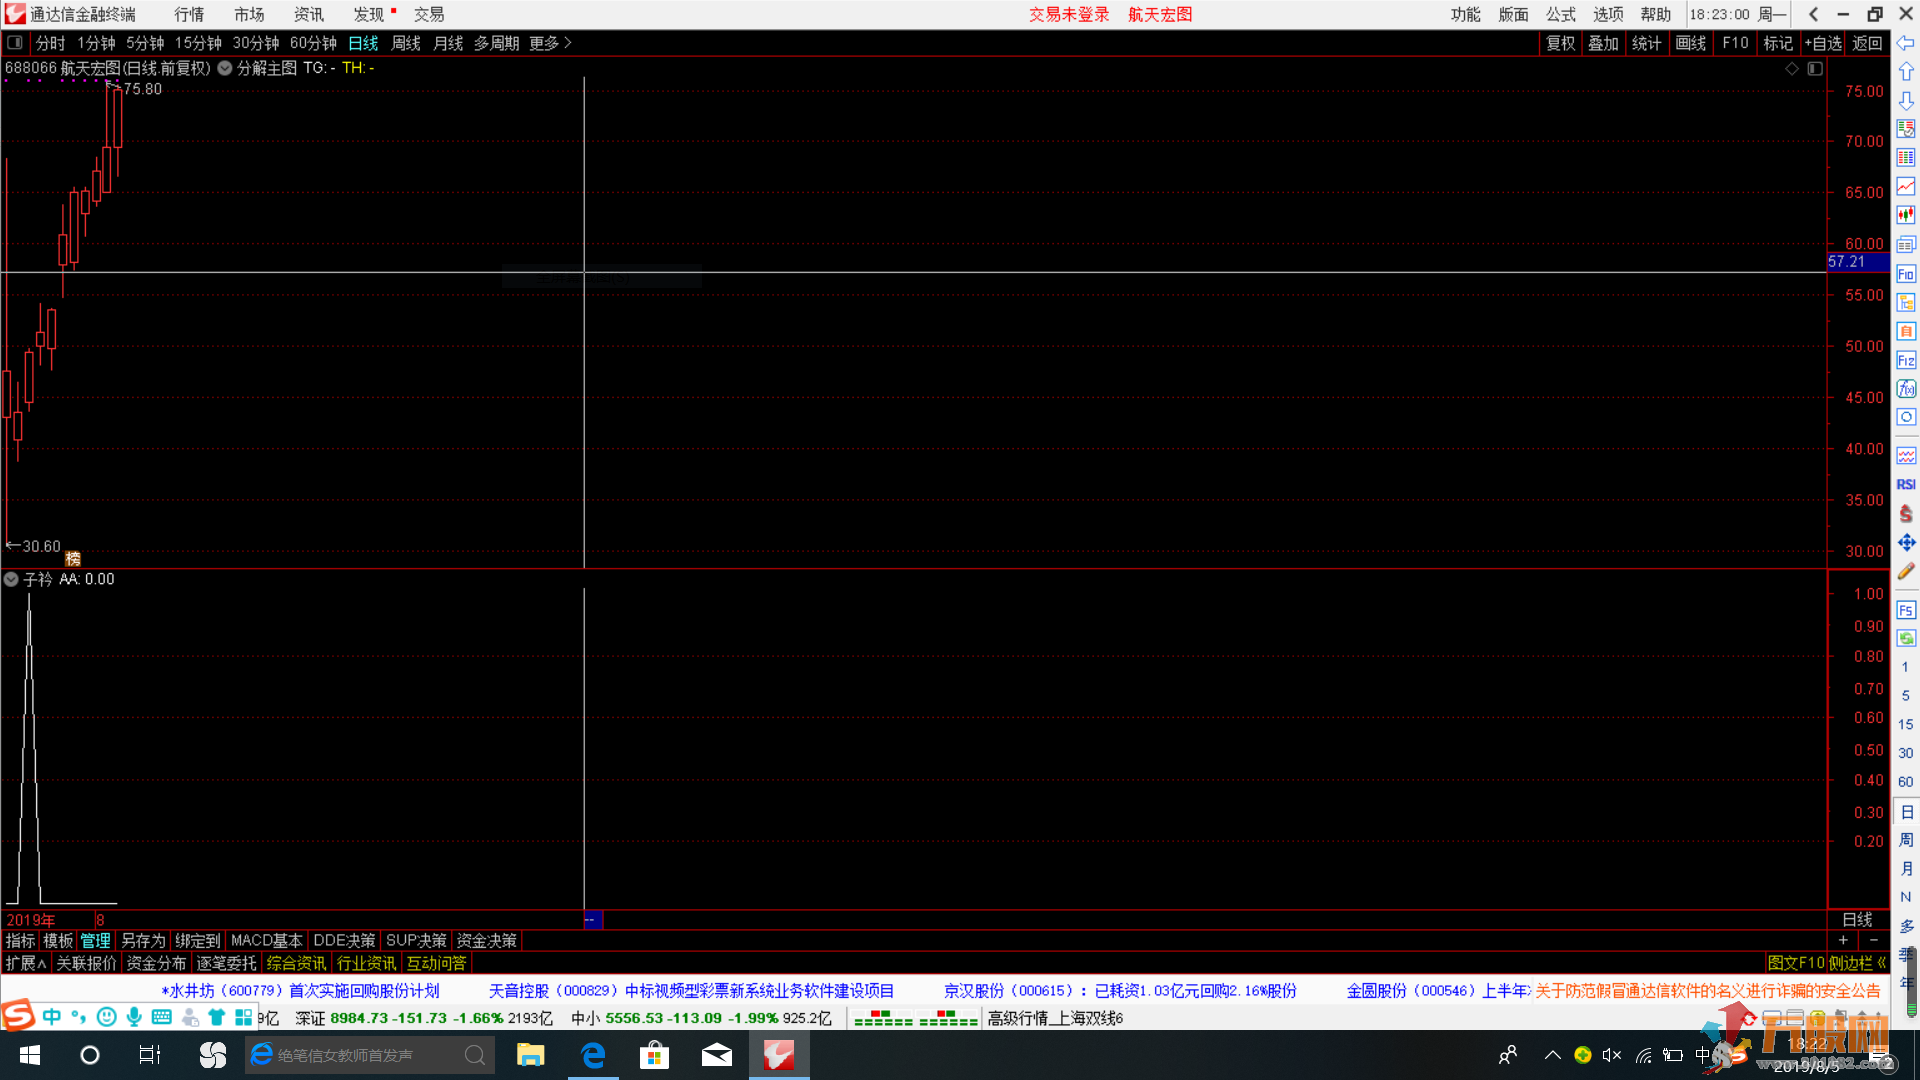Click the RSI indicator icon in sidebar
1920x1080 pixels.
tap(1906, 484)
